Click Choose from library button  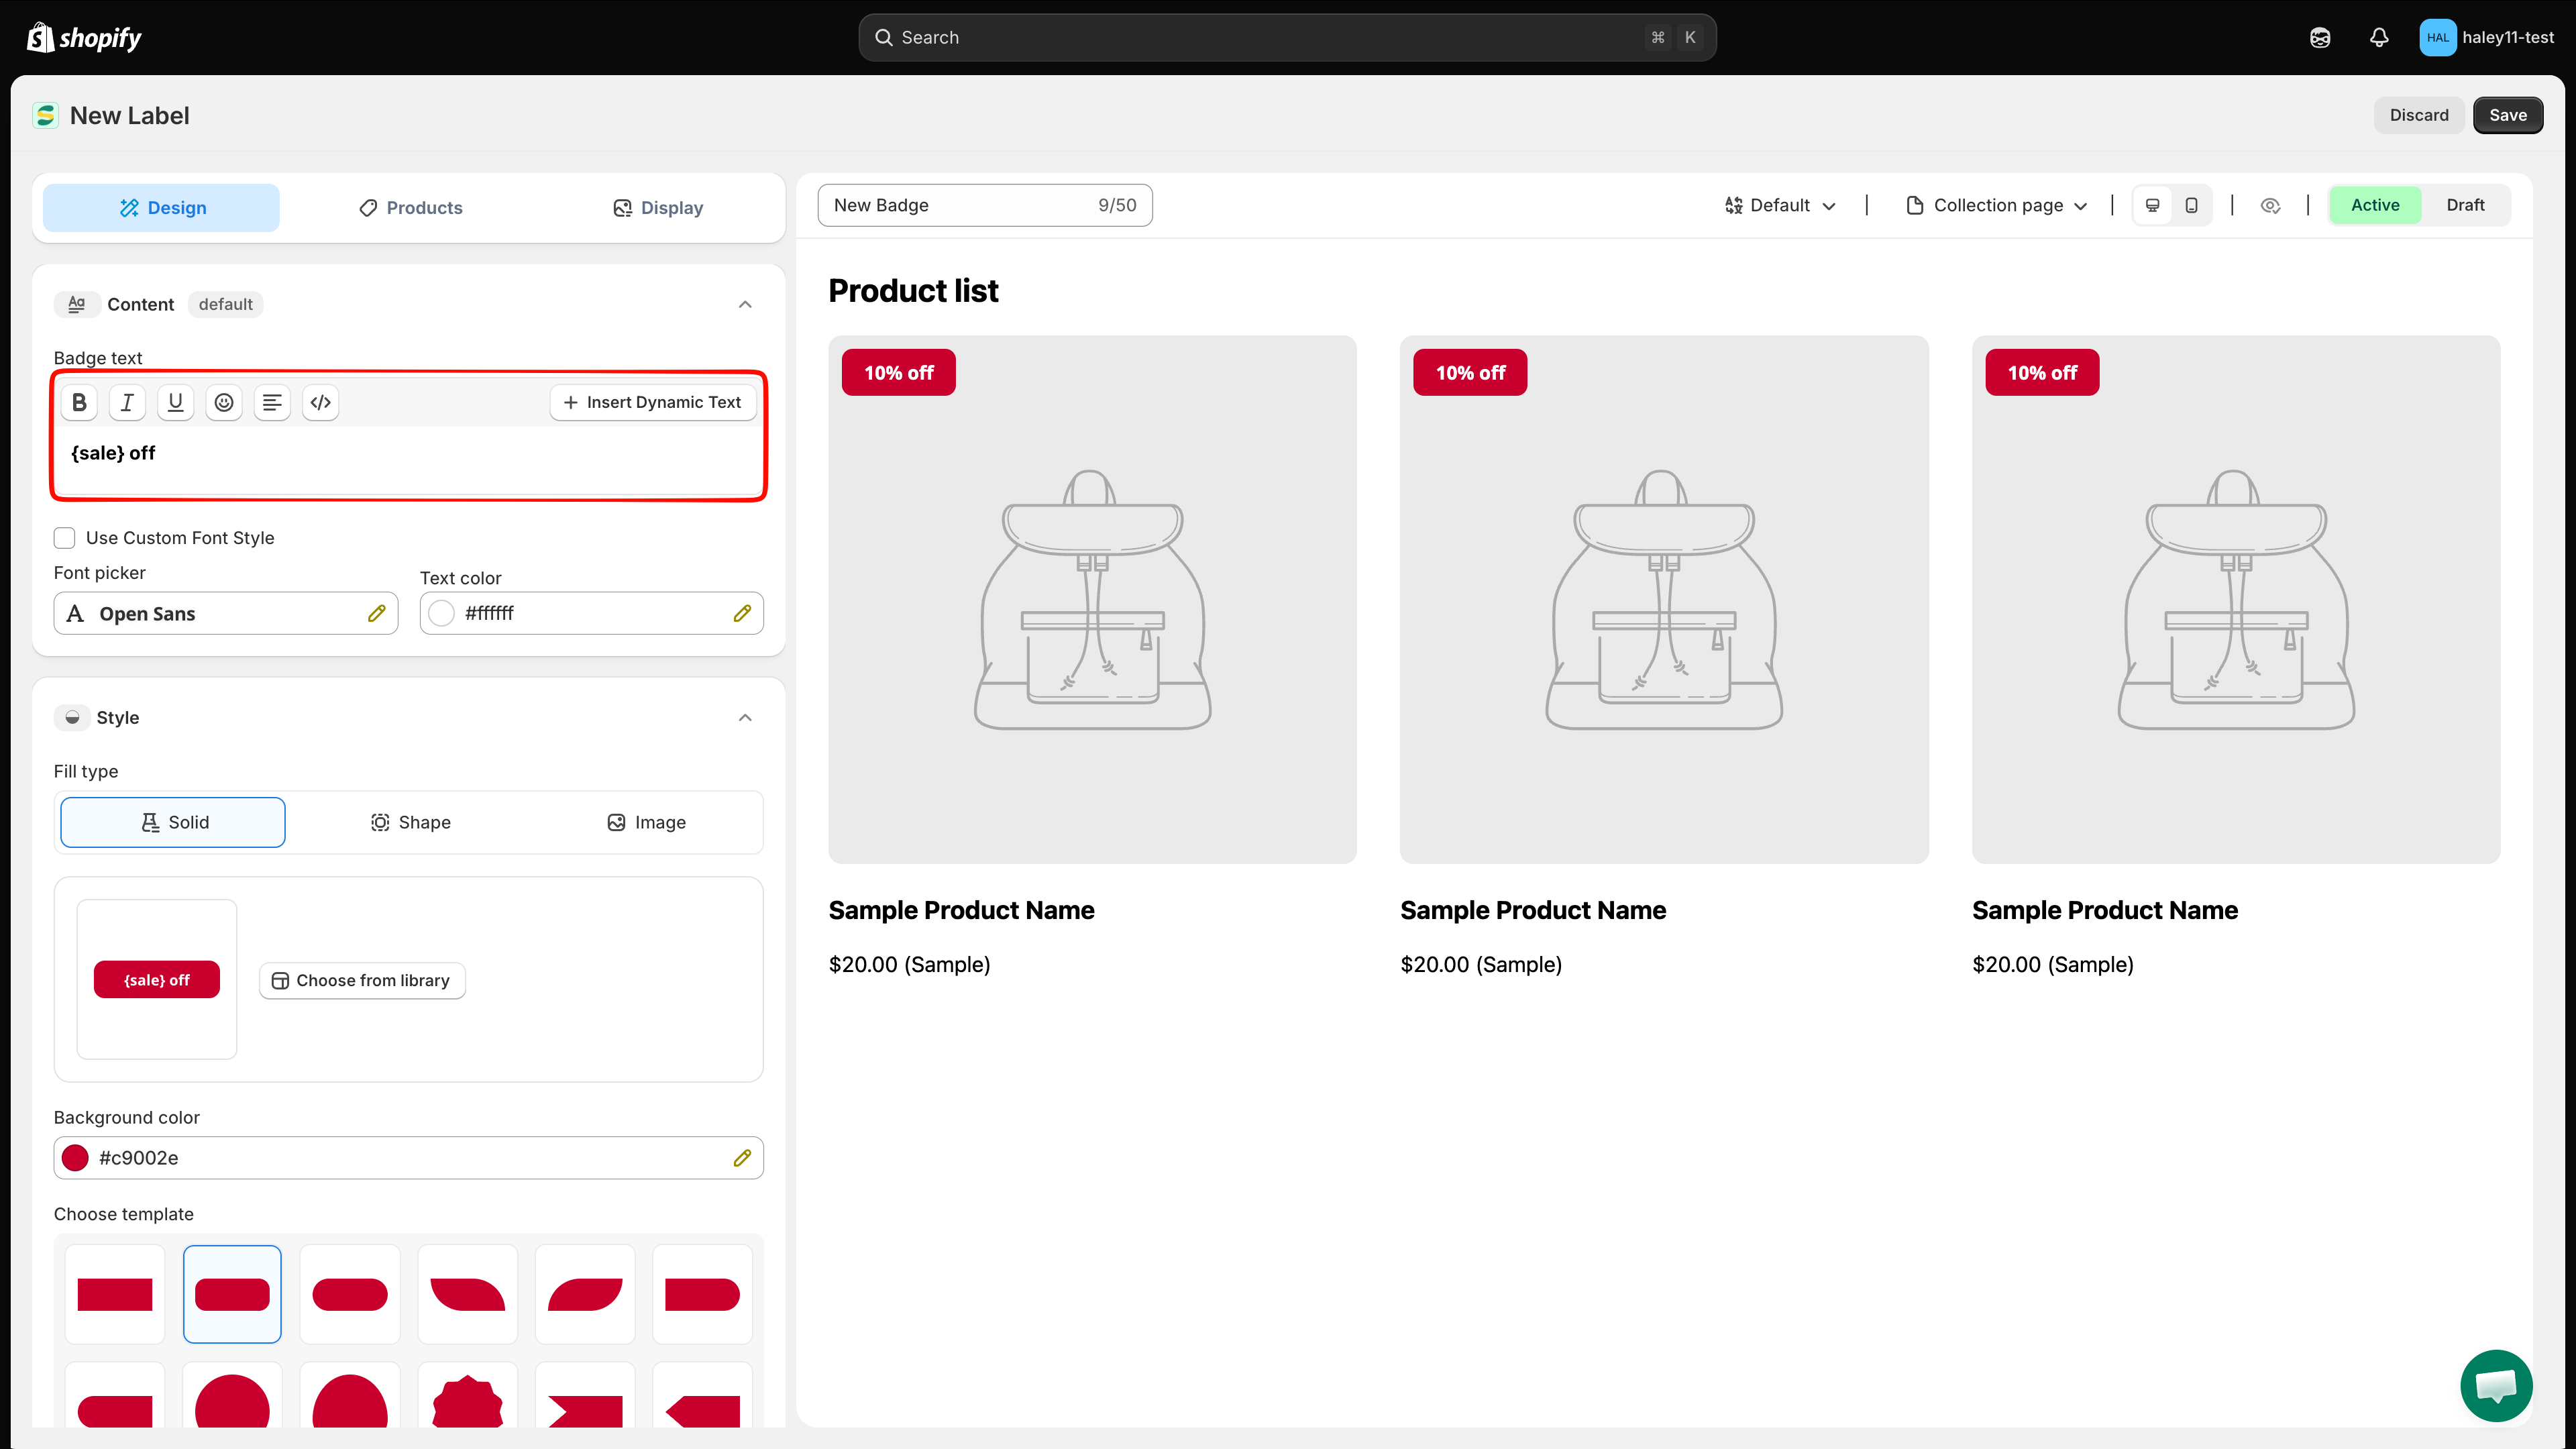coord(362,980)
